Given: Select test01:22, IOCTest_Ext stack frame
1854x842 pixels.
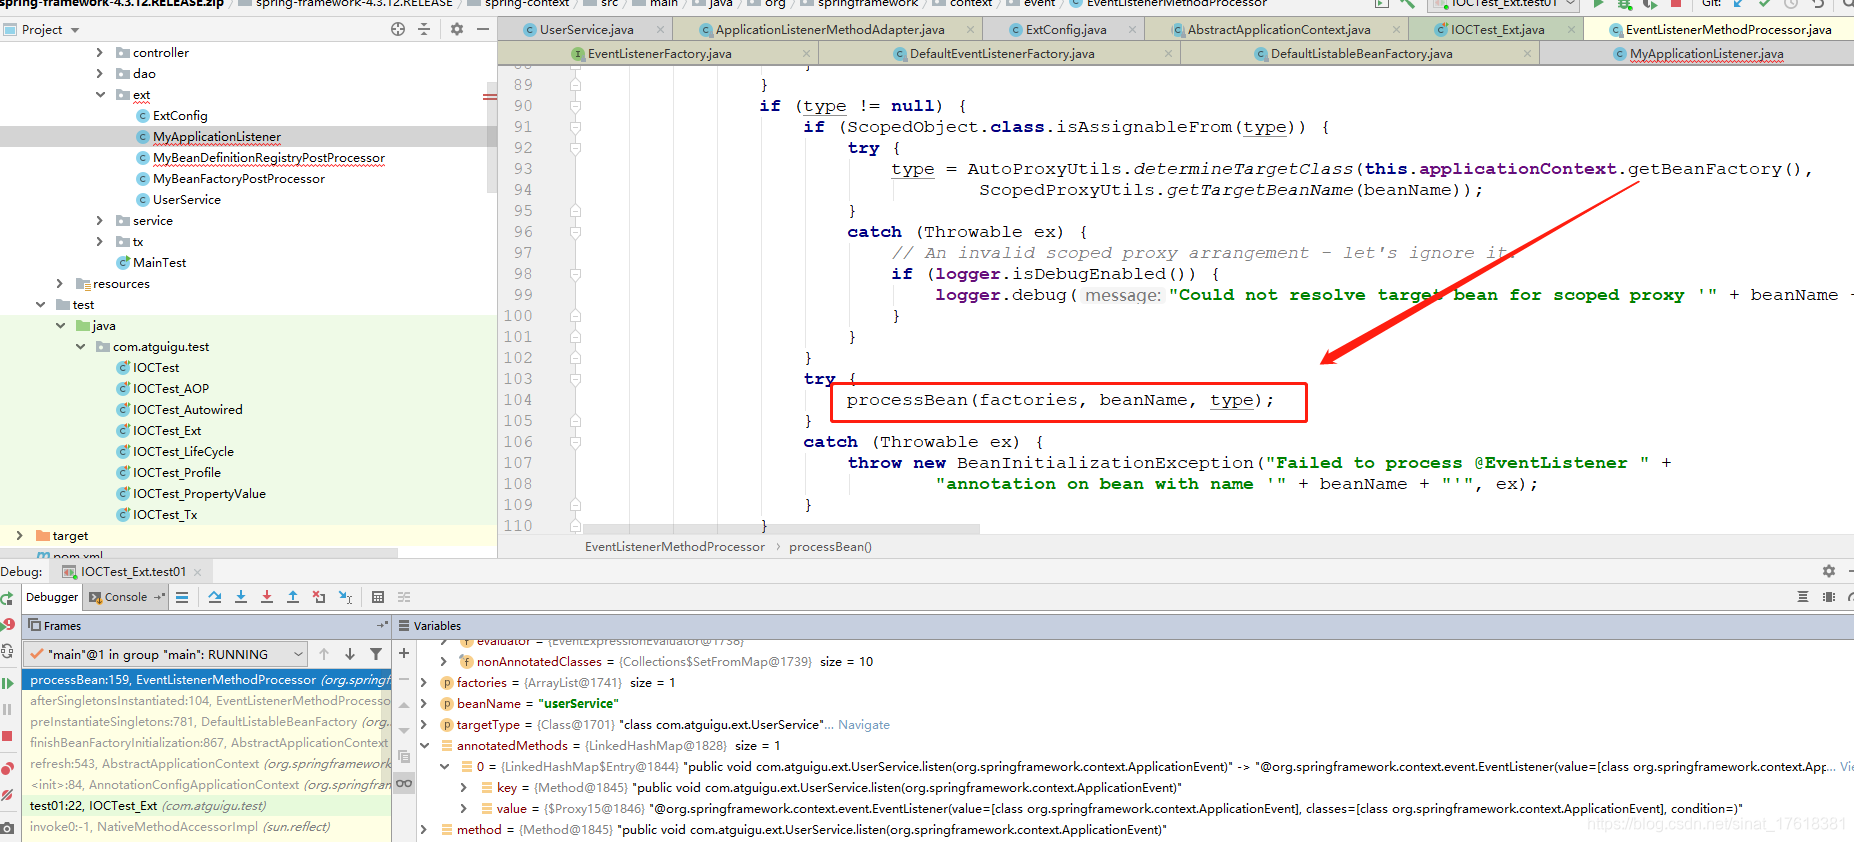Looking at the screenshot, I should click(206, 805).
